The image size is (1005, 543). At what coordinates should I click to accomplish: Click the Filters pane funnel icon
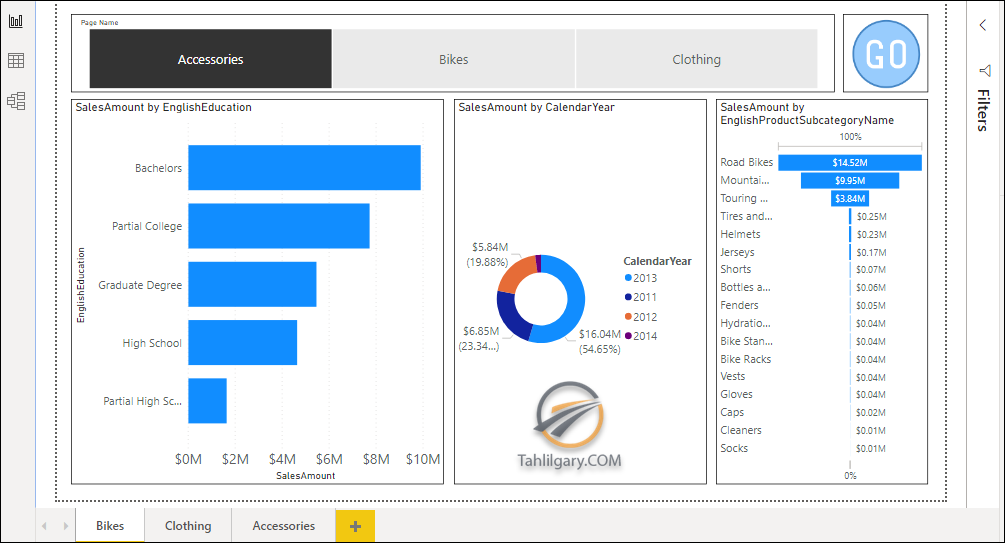(985, 71)
